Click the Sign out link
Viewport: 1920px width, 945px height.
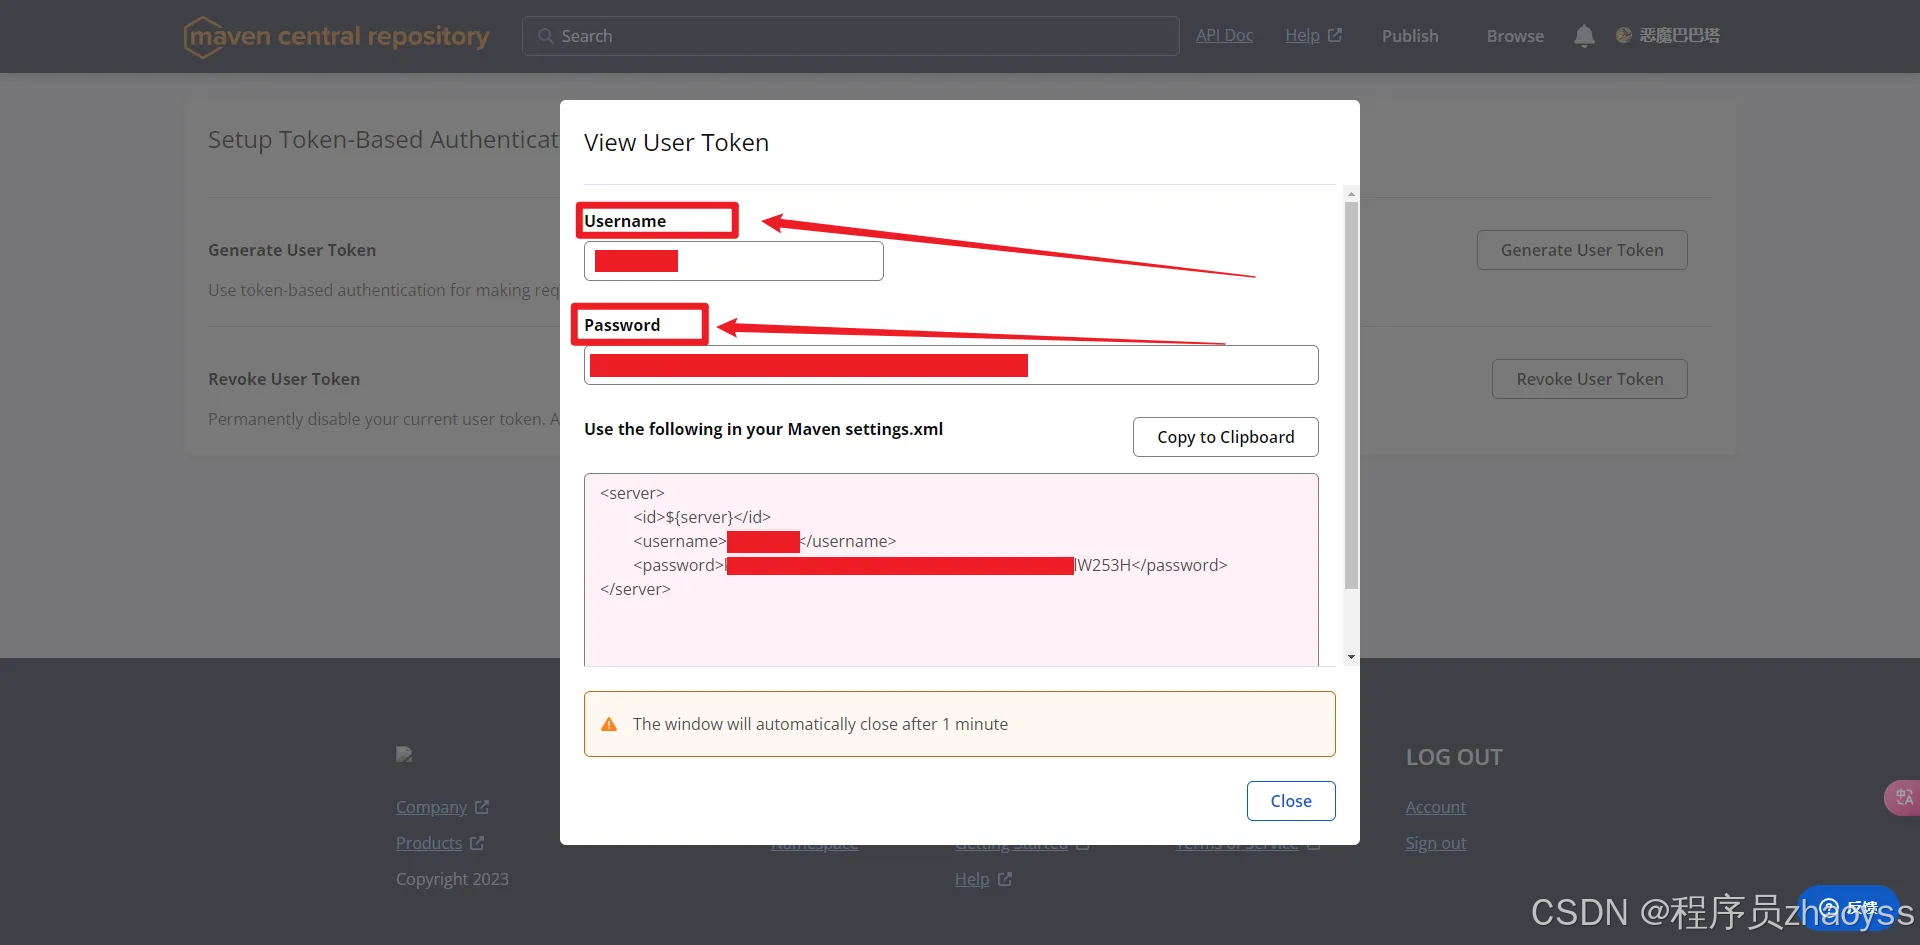1435,843
